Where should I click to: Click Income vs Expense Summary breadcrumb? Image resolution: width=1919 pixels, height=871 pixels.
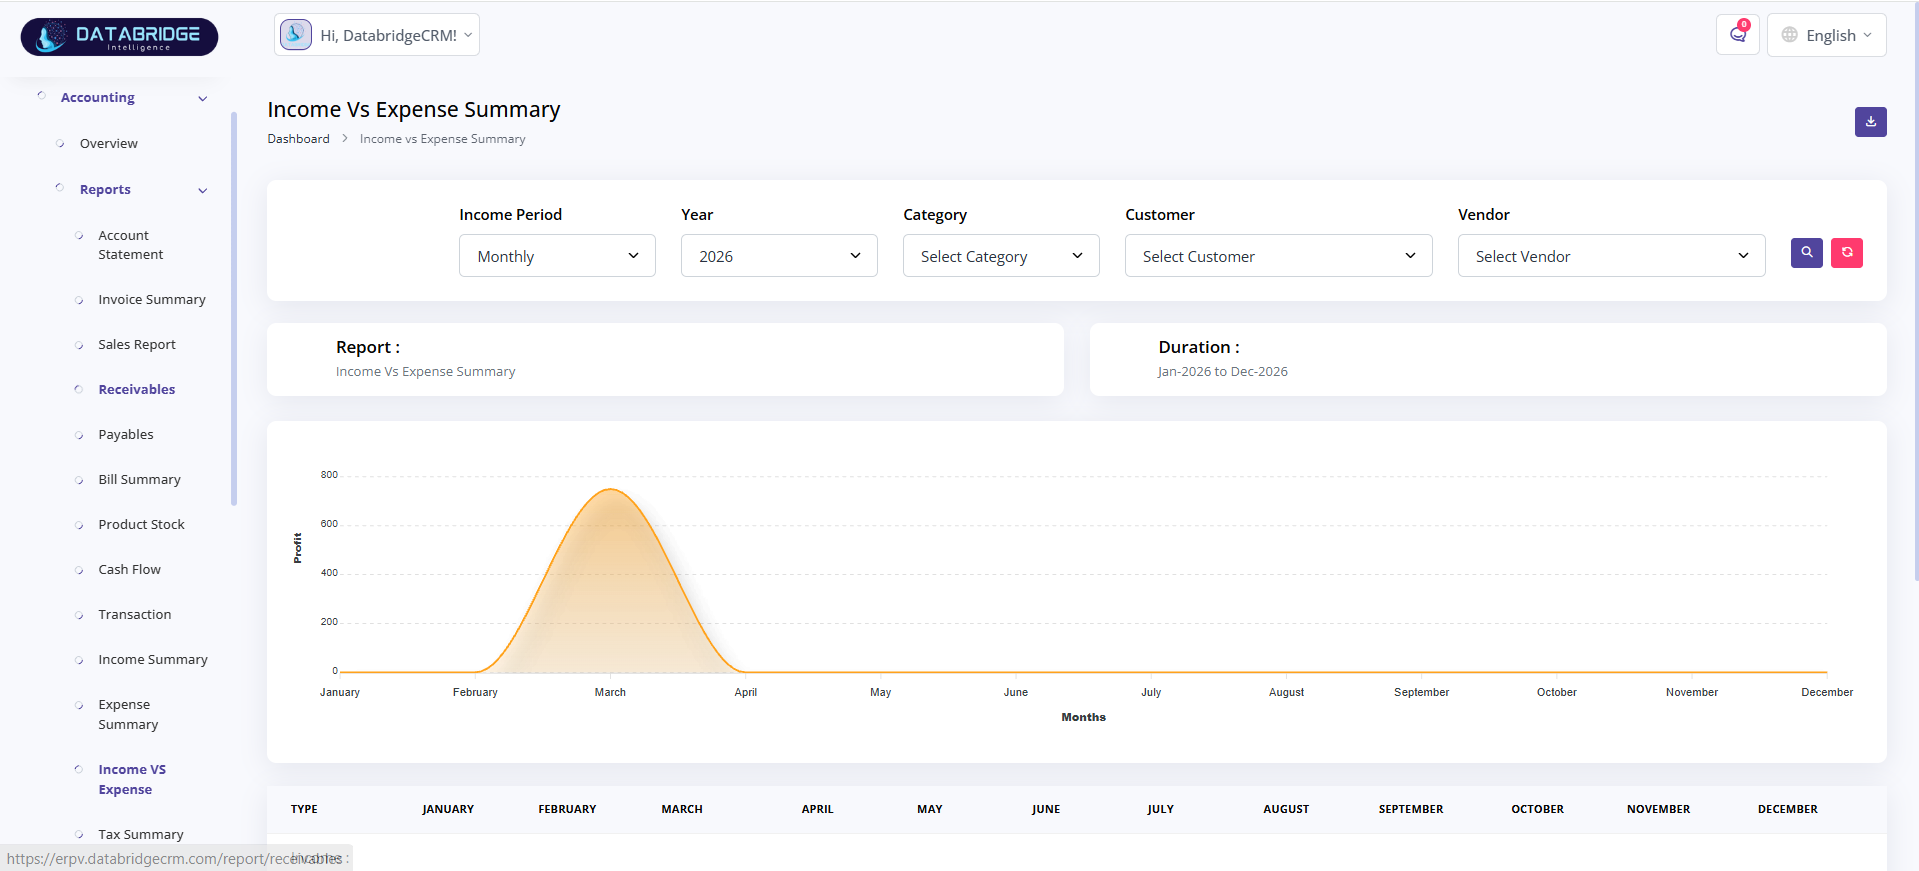pos(442,139)
